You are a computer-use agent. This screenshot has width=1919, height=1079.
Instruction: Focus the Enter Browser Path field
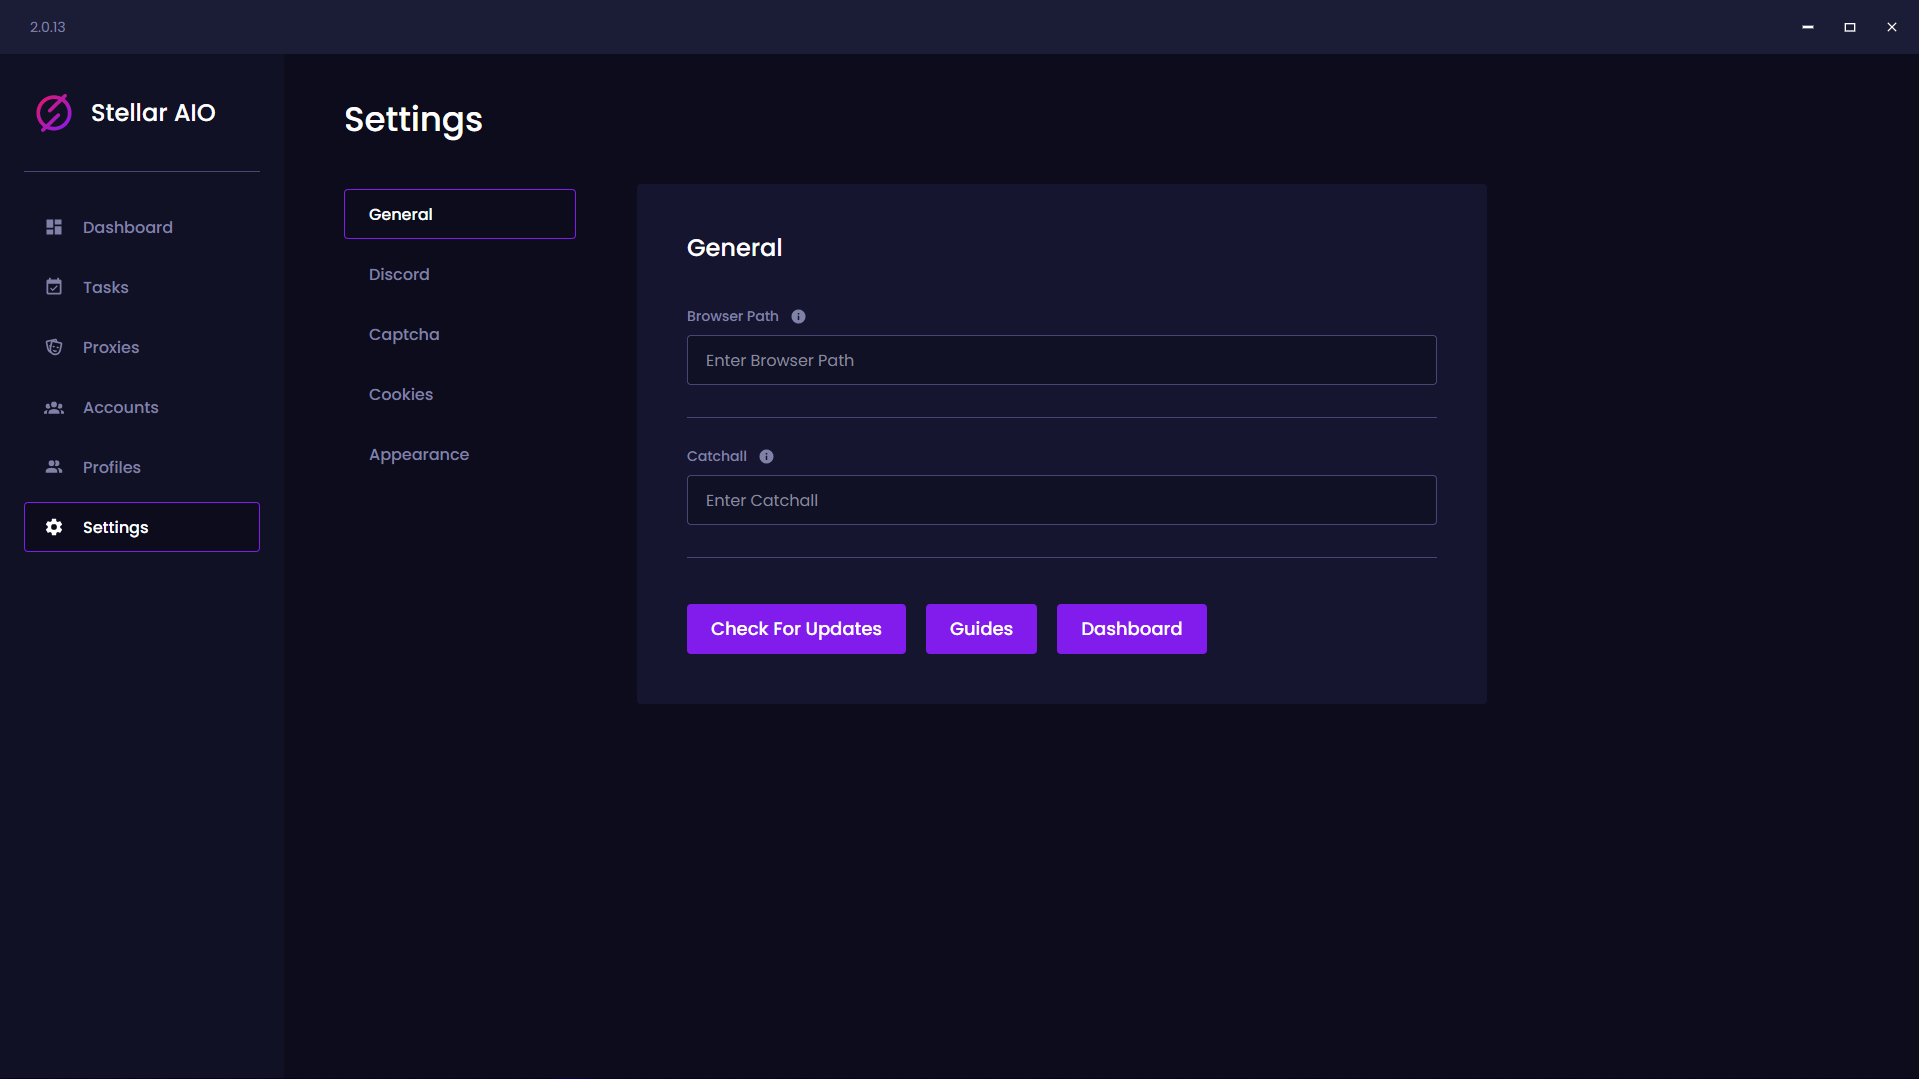point(1061,360)
